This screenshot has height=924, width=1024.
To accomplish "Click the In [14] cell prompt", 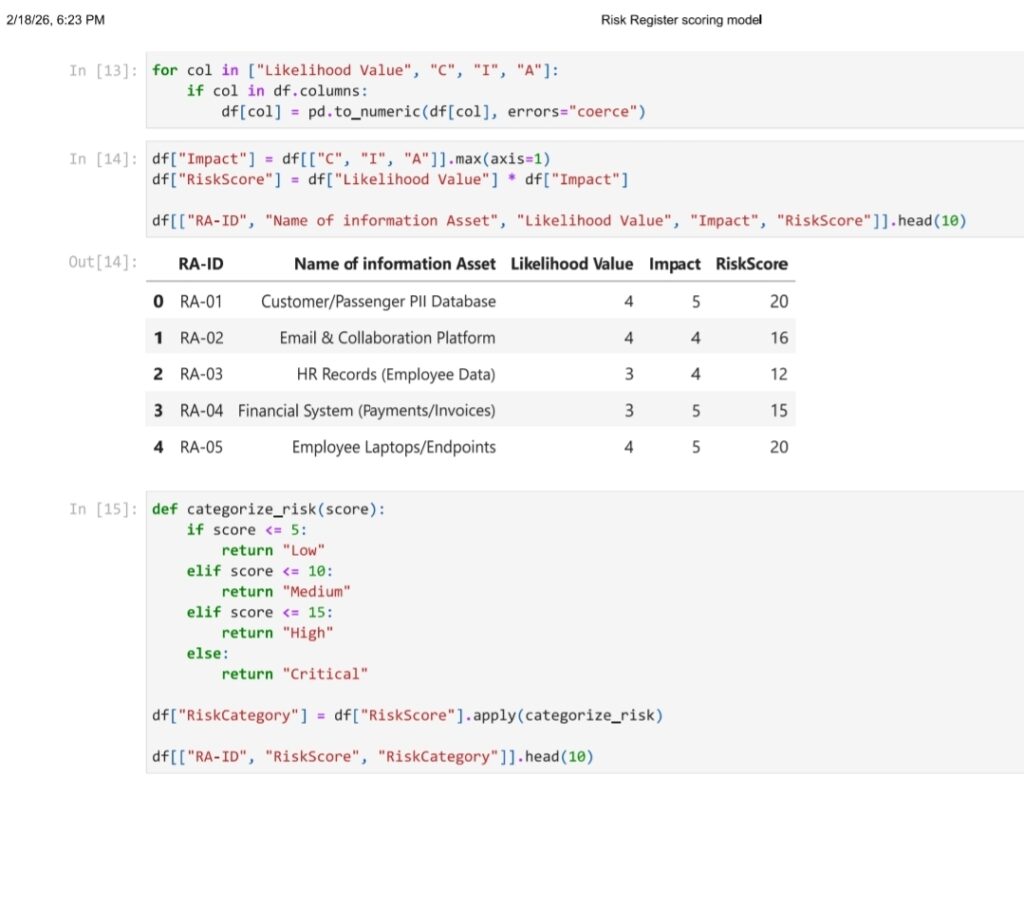I will pos(103,159).
